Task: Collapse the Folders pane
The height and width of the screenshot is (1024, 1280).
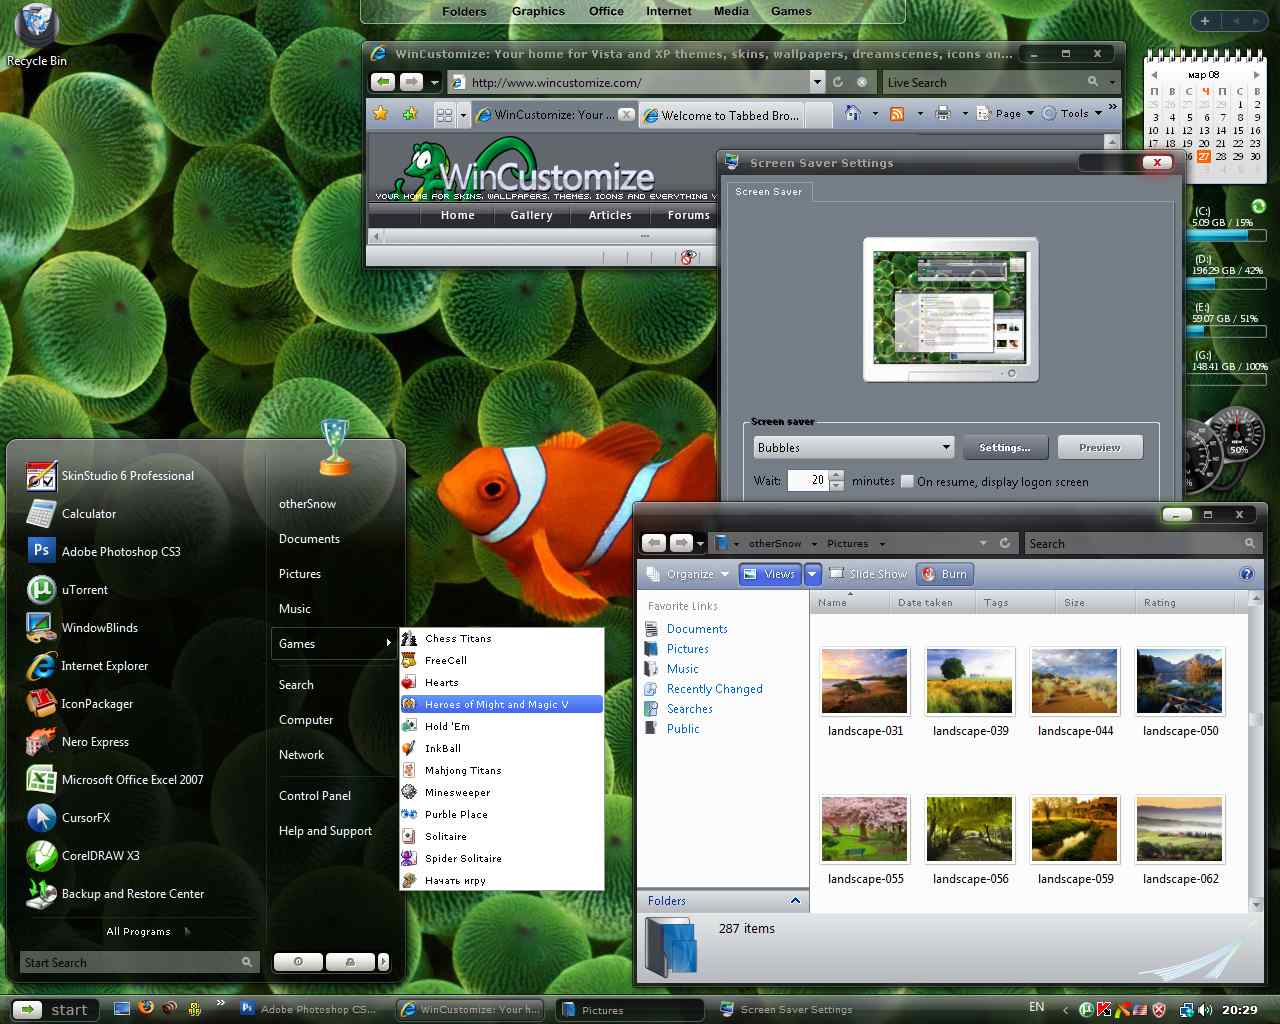Action: (x=795, y=901)
